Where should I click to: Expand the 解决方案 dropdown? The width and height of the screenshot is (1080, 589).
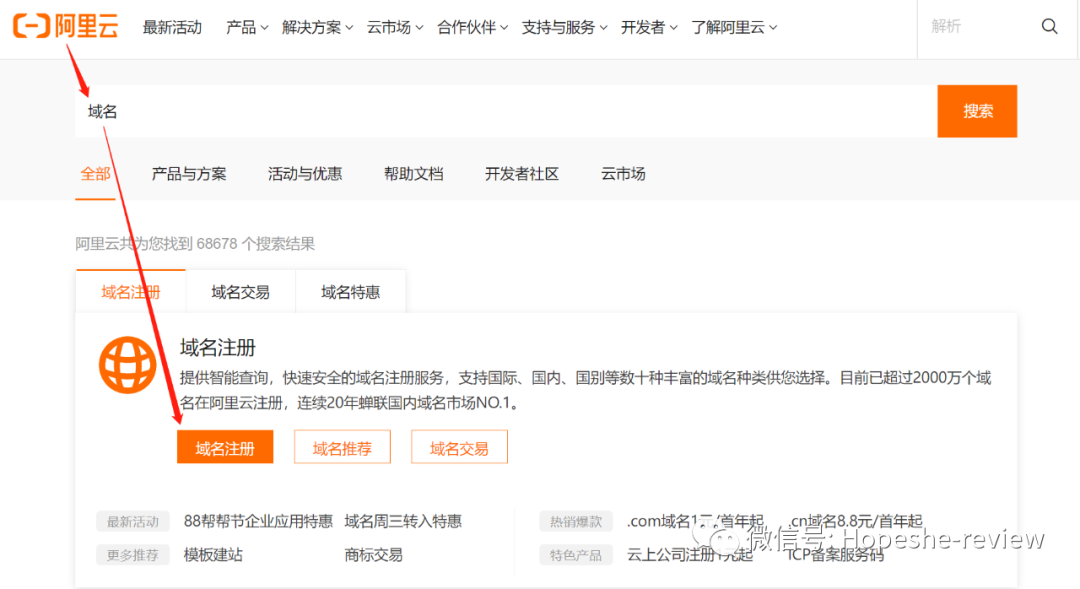[316, 27]
